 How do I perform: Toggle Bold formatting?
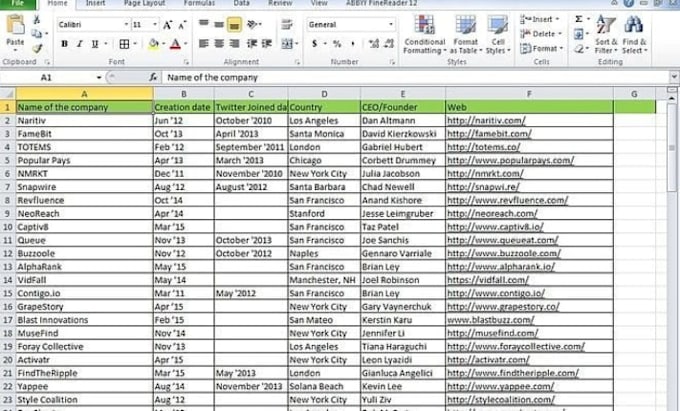pos(64,44)
